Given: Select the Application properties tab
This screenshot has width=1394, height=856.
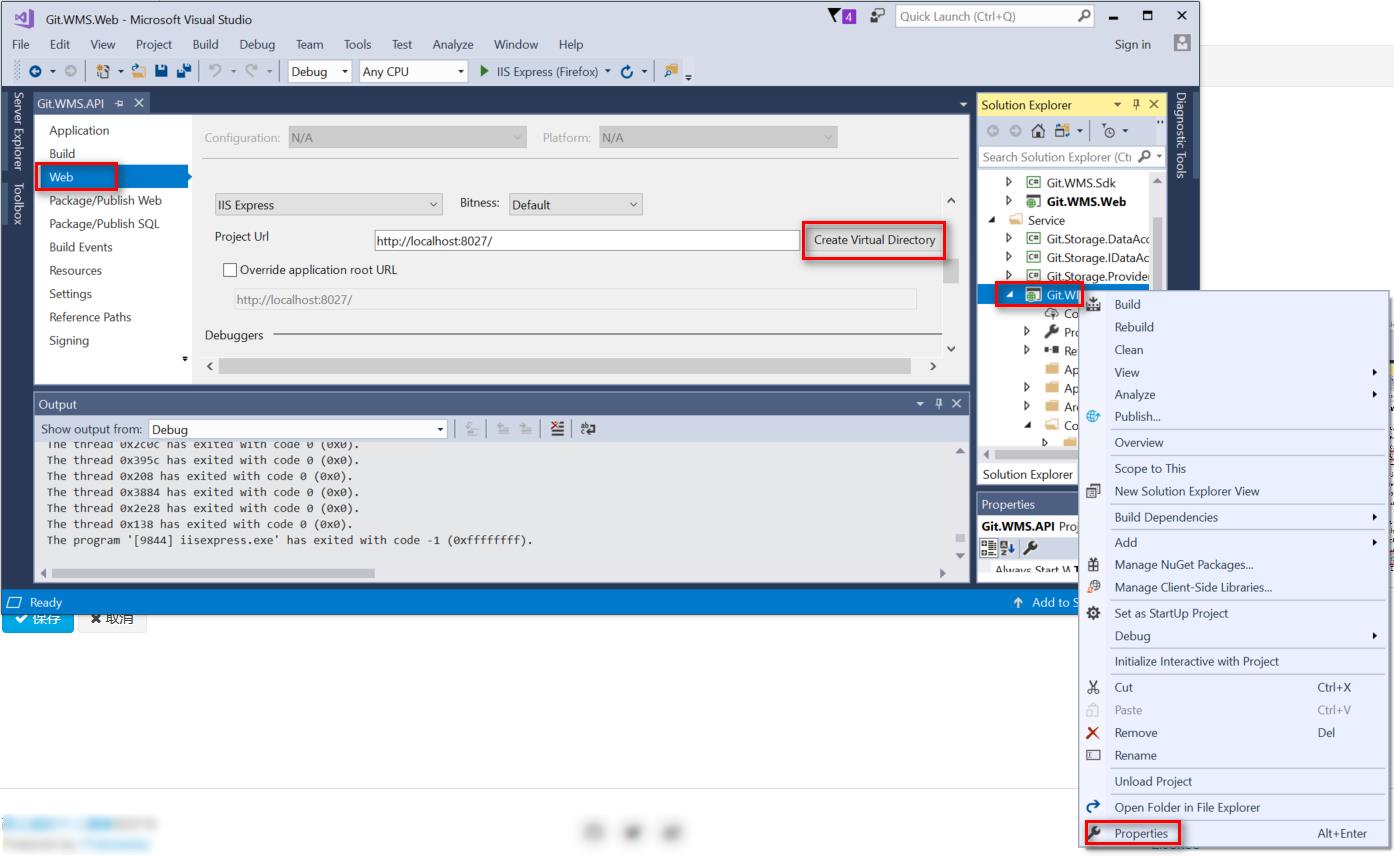Looking at the screenshot, I should [79, 130].
